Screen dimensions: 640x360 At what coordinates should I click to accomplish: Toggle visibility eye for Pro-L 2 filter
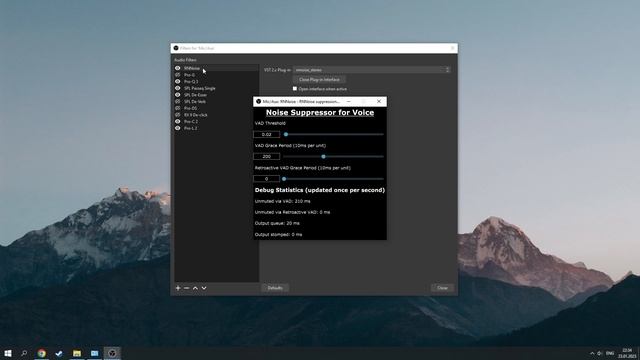point(178,128)
